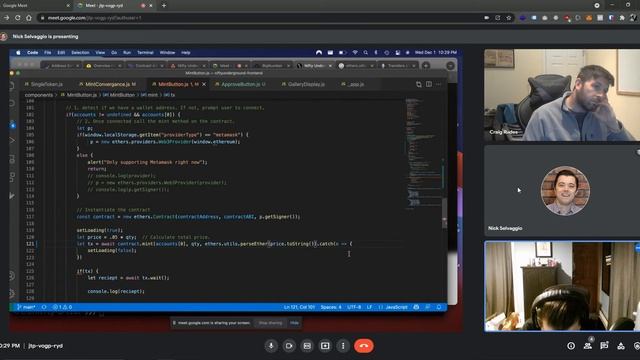Turn off the camera in Meet
Viewport: 640px width, 360px height.
pos(289,346)
